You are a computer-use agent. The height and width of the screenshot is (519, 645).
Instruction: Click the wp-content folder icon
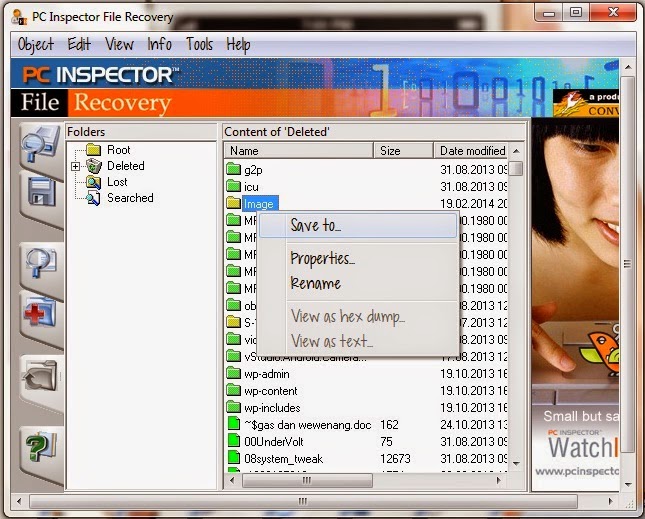point(234,390)
